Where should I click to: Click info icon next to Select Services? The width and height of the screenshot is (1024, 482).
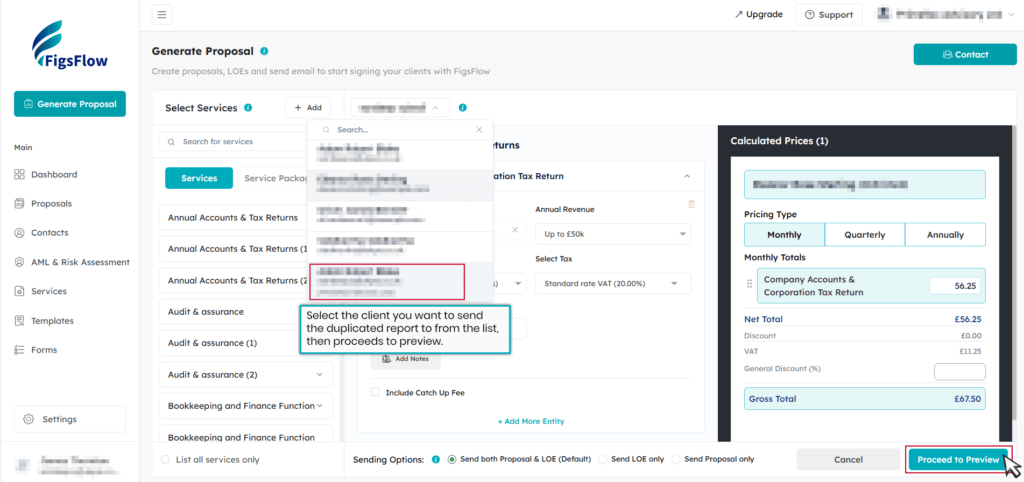pyautogui.click(x=248, y=108)
